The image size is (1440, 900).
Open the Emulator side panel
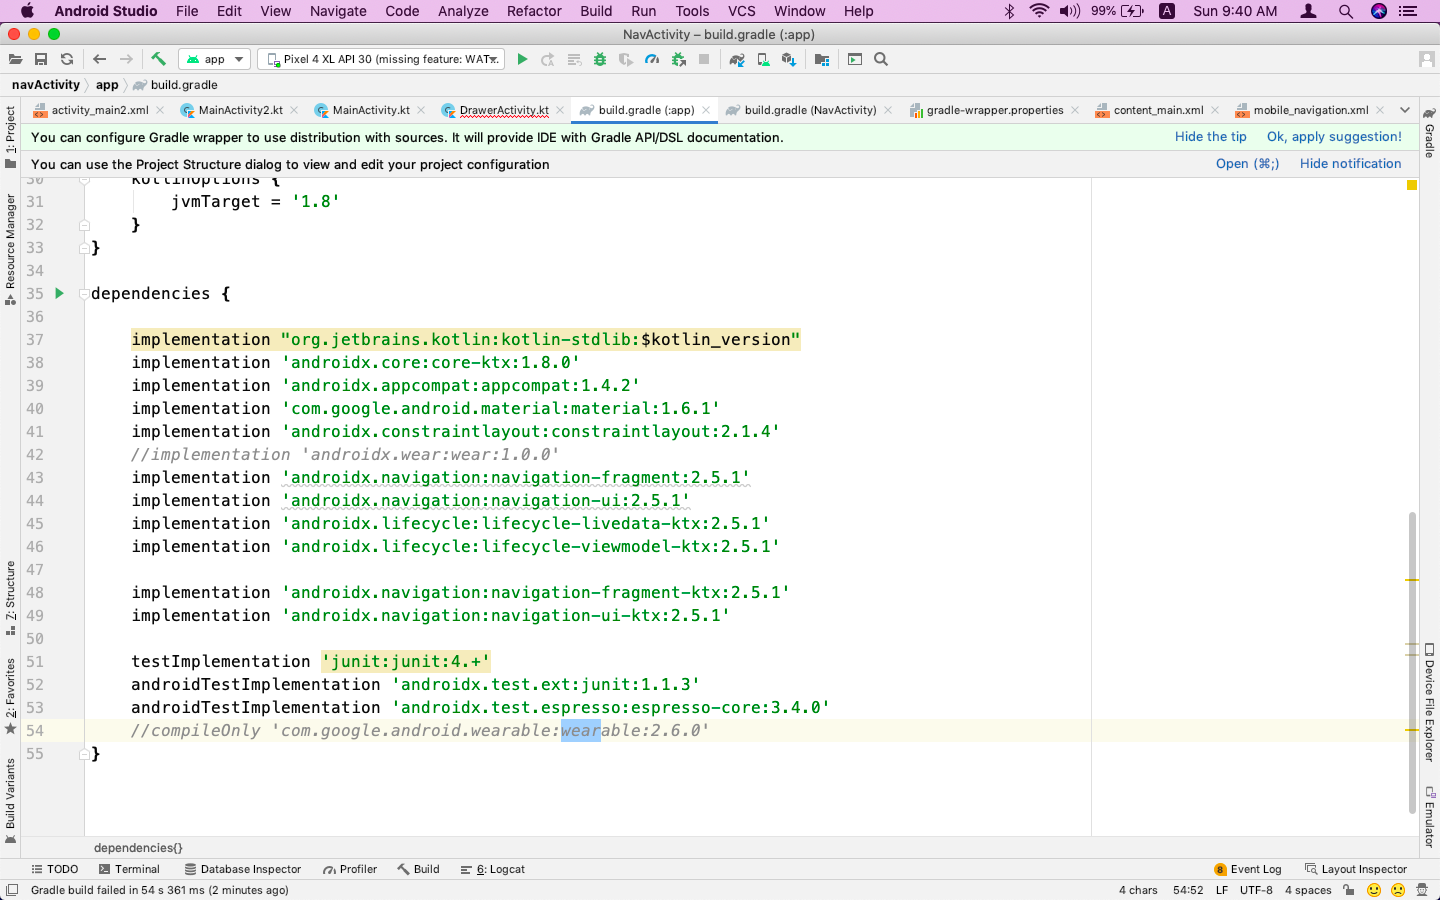pyautogui.click(x=1430, y=817)
